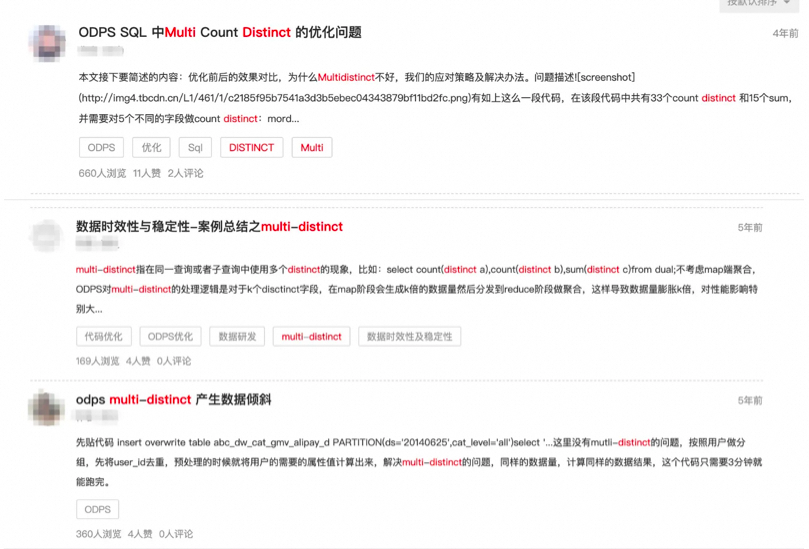Select the 数据研发 tag
The height and width of the screenshot is (549, 809).
(237, 336)
